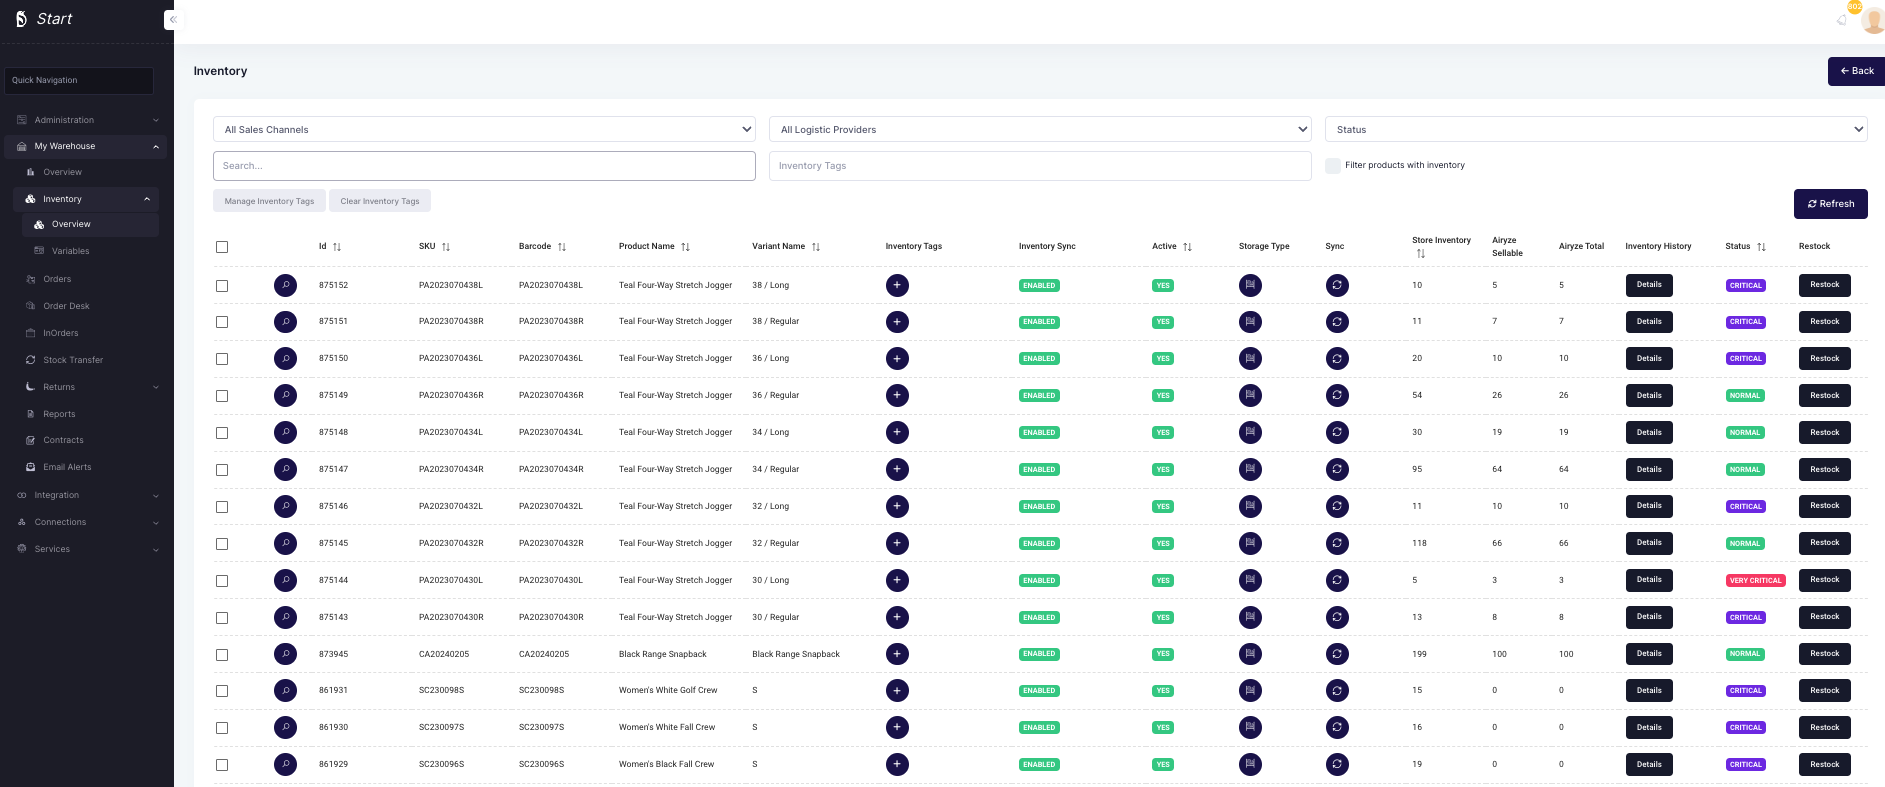The height and width of the screenshot is (787, 1885).
Task: Click the sync icon for item 861931
Action: [1337, 691]
